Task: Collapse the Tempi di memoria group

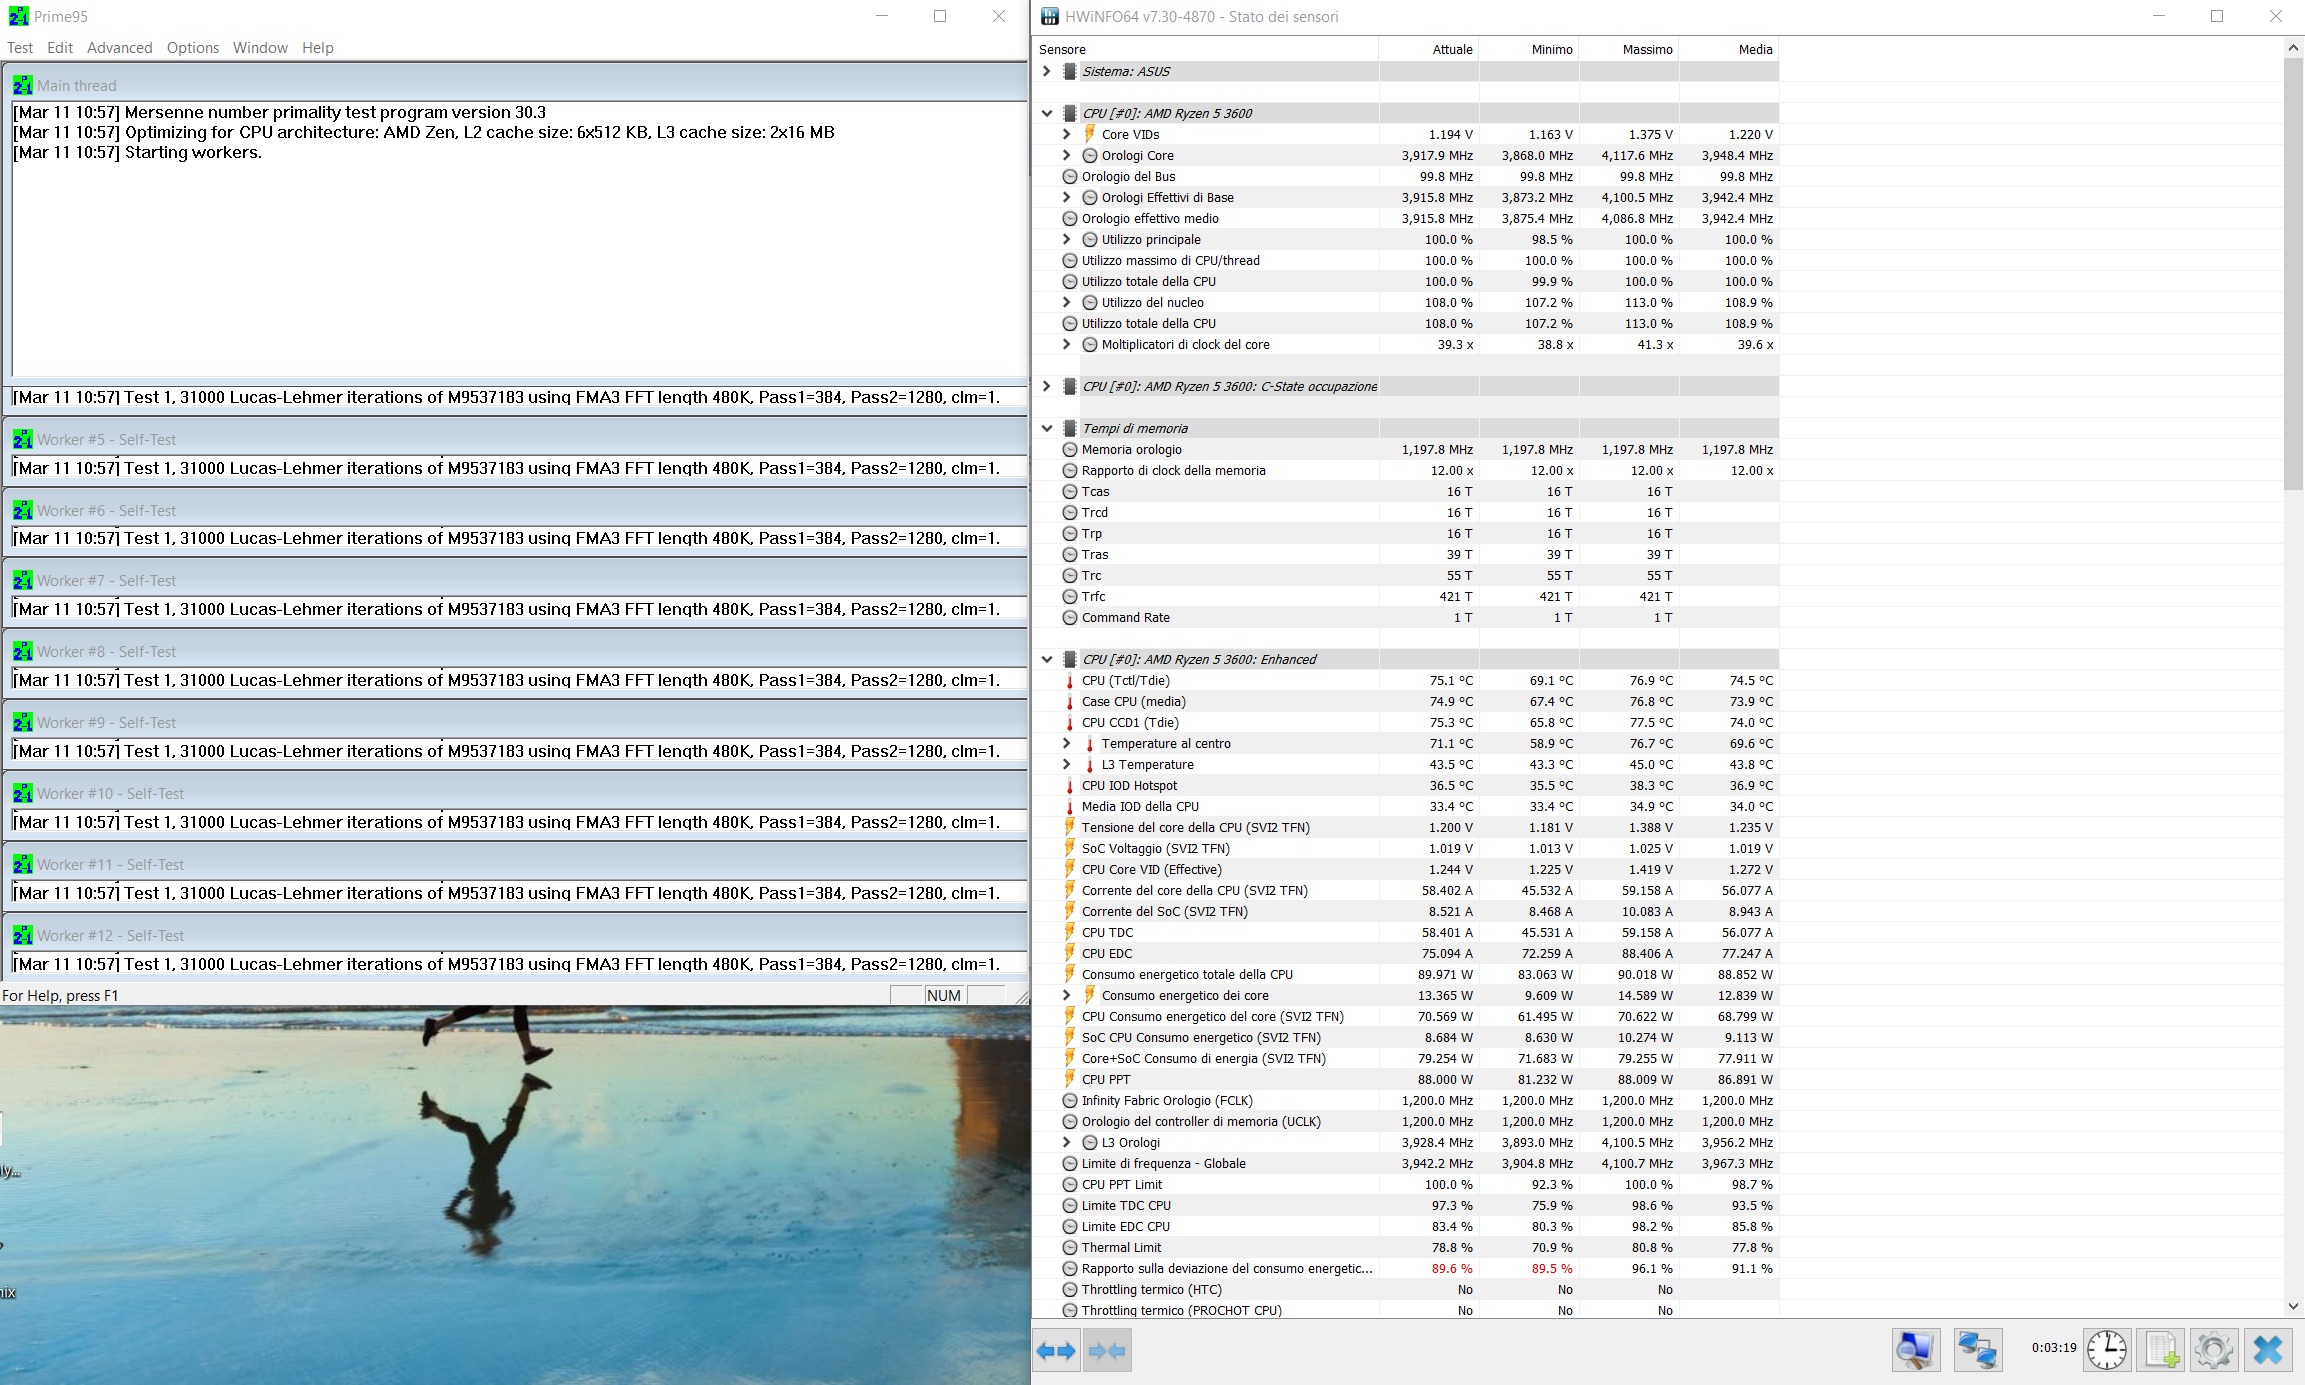Action: point(1047,429)
